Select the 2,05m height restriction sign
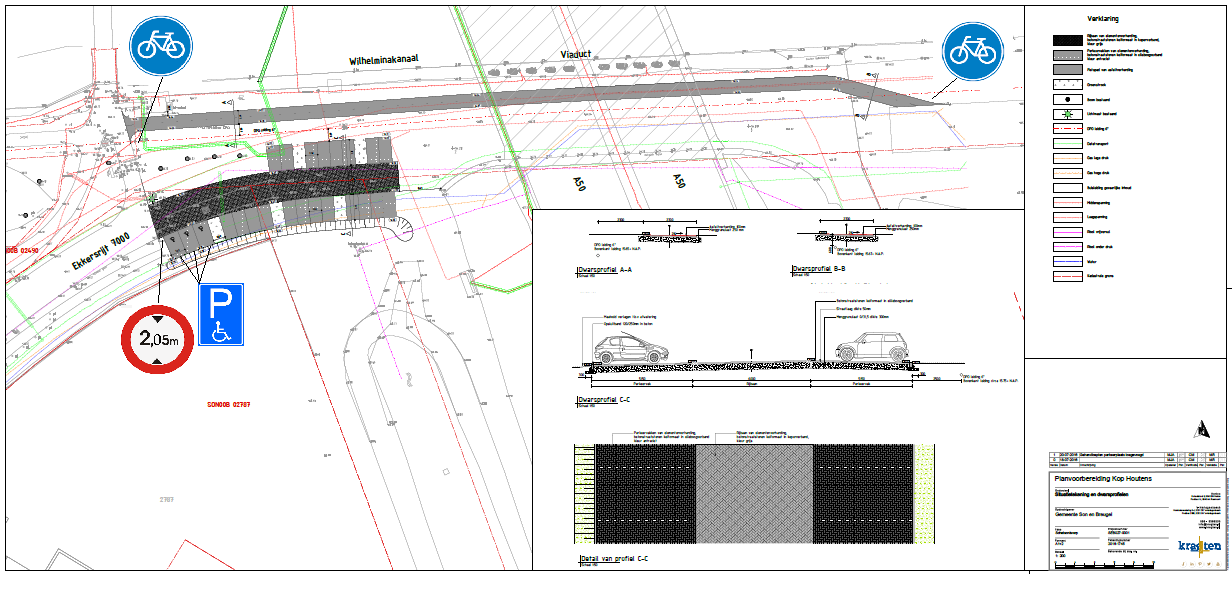 154,338
